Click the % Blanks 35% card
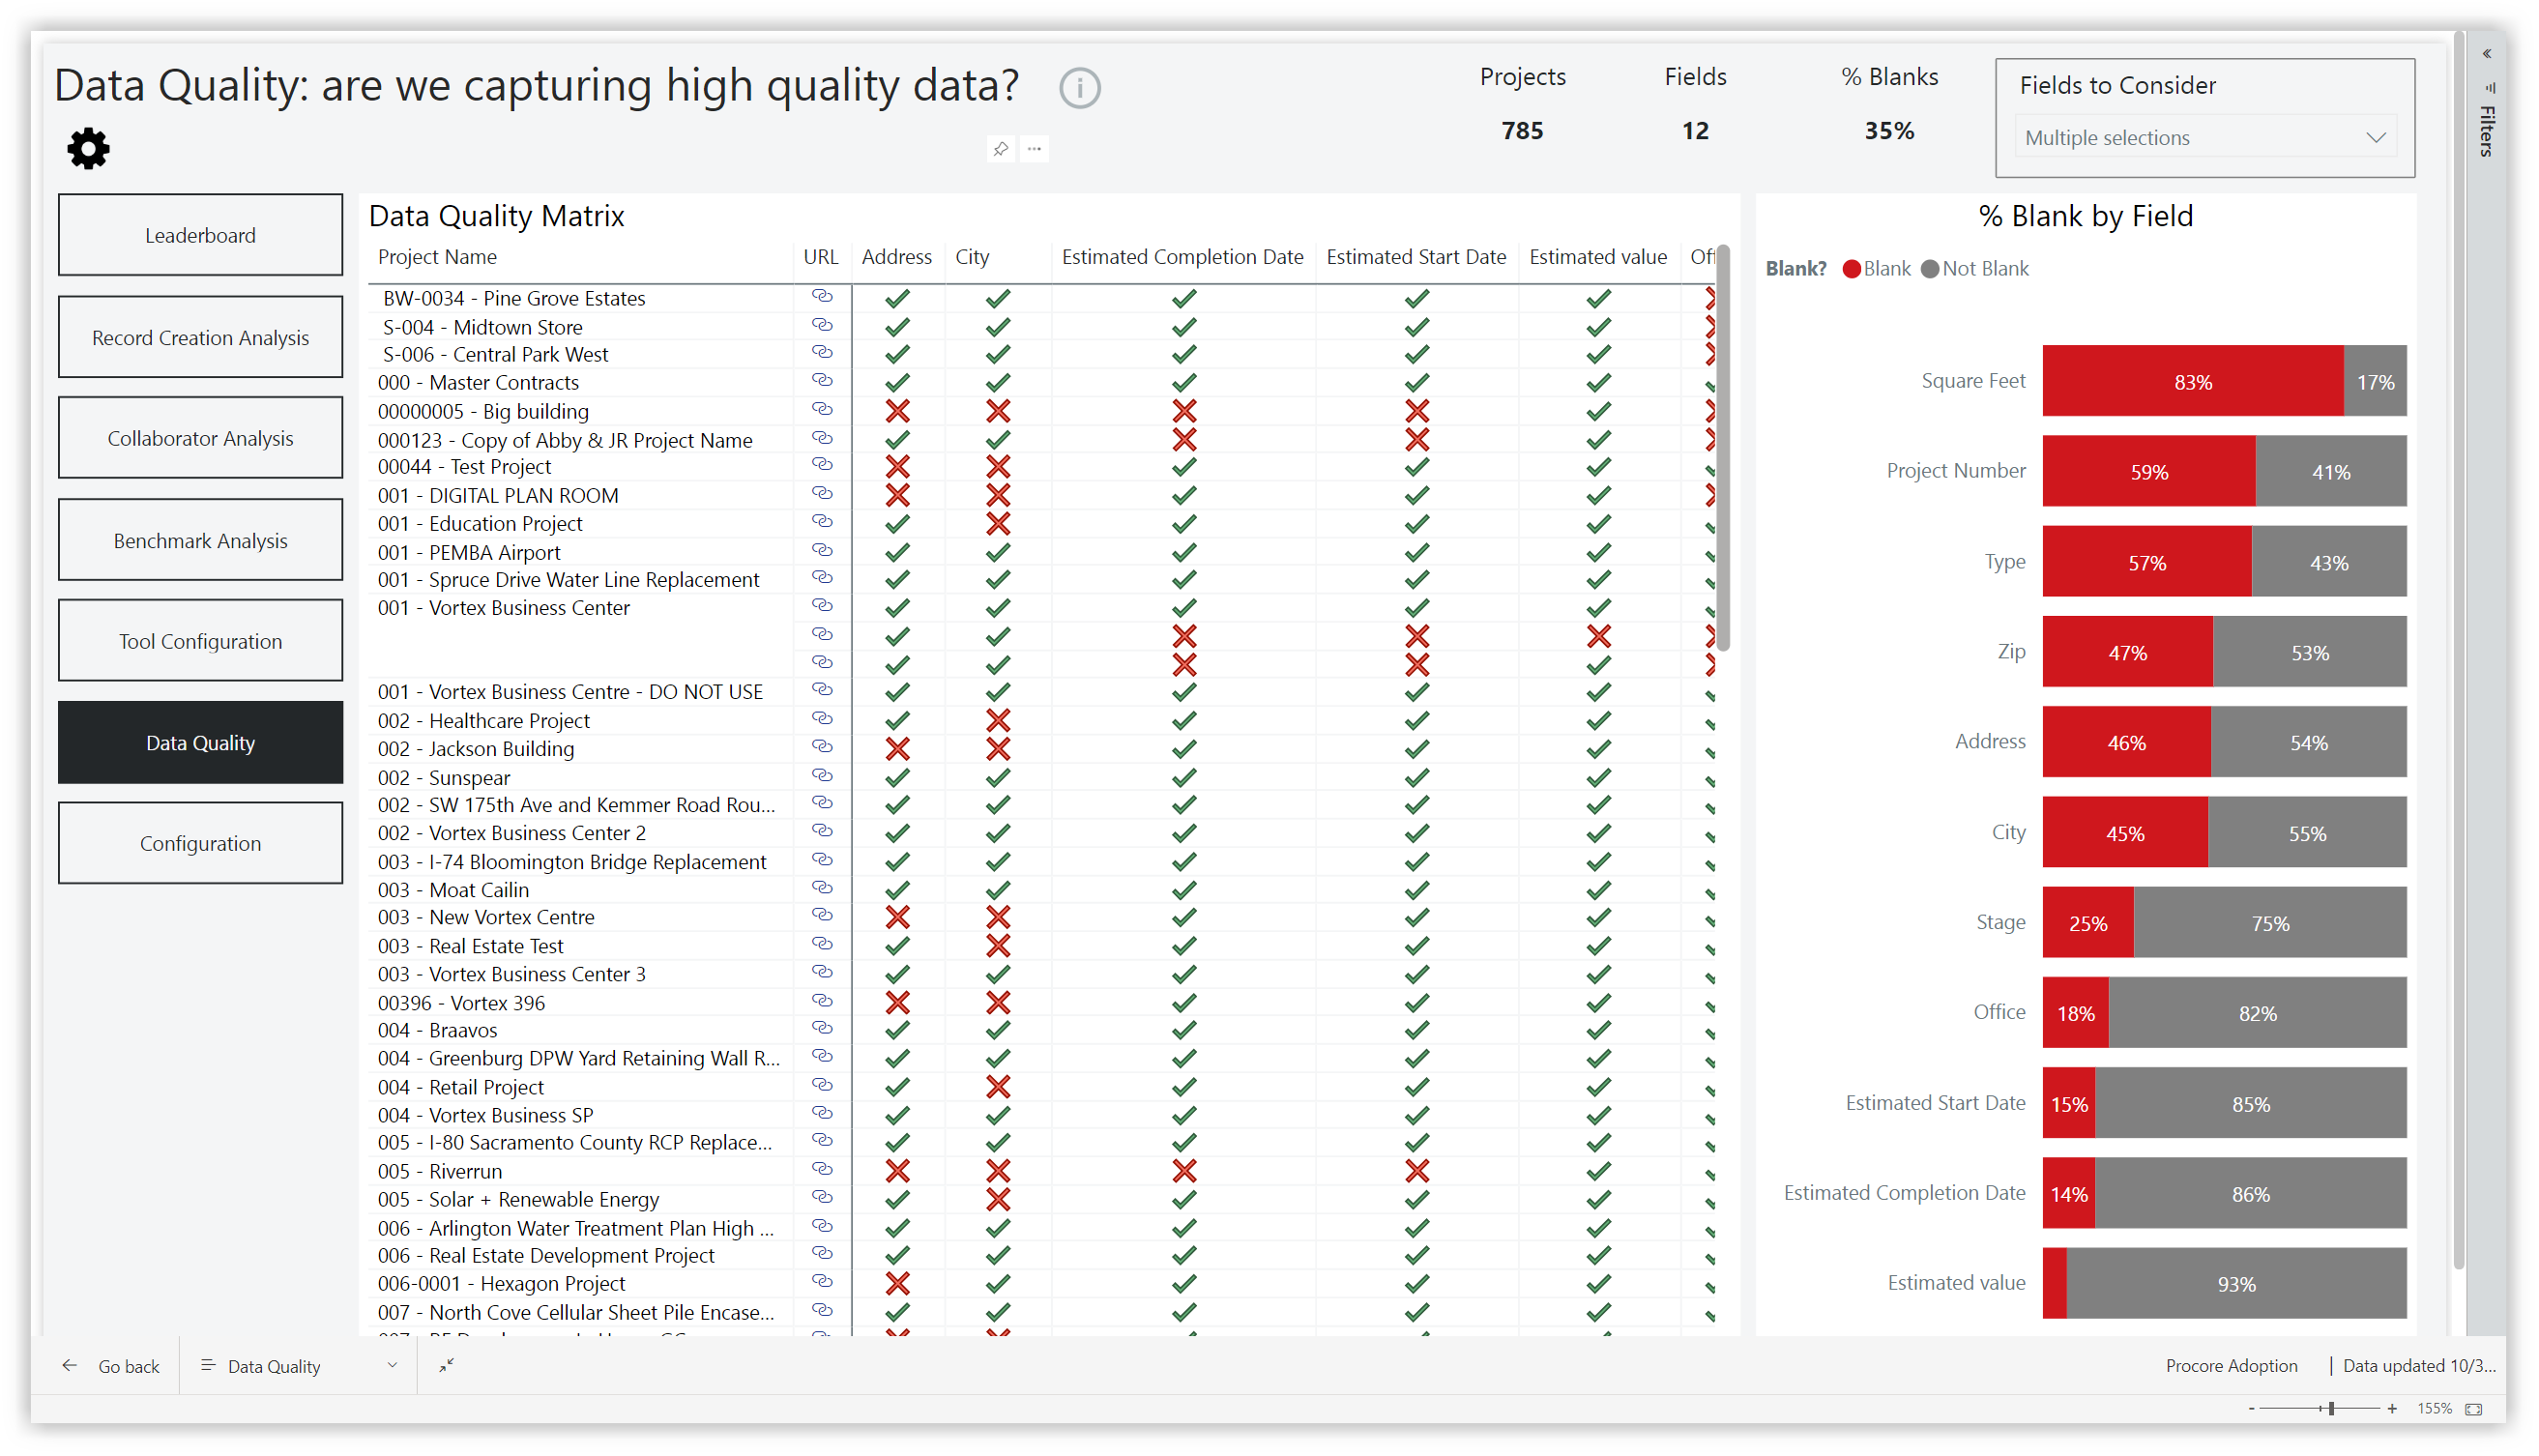 click(x=1889, y=105)
